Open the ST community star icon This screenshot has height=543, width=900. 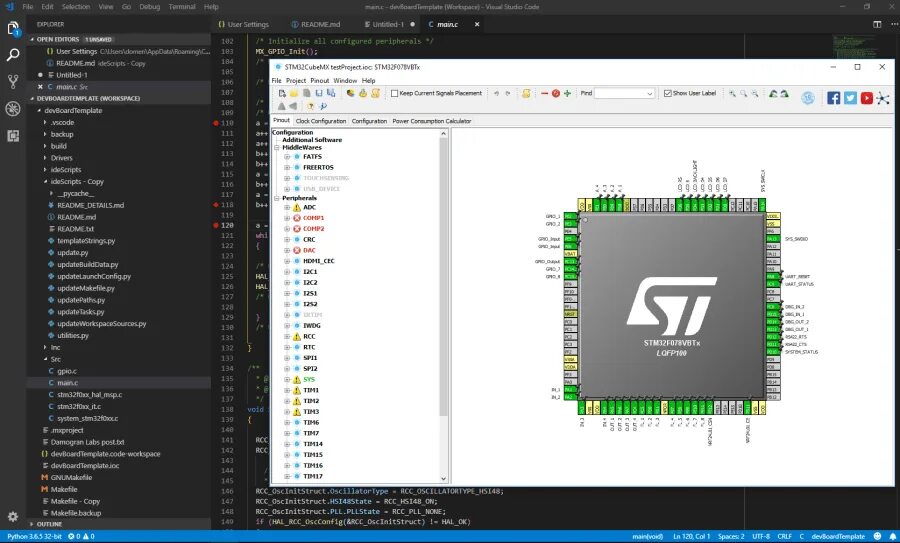883,98
